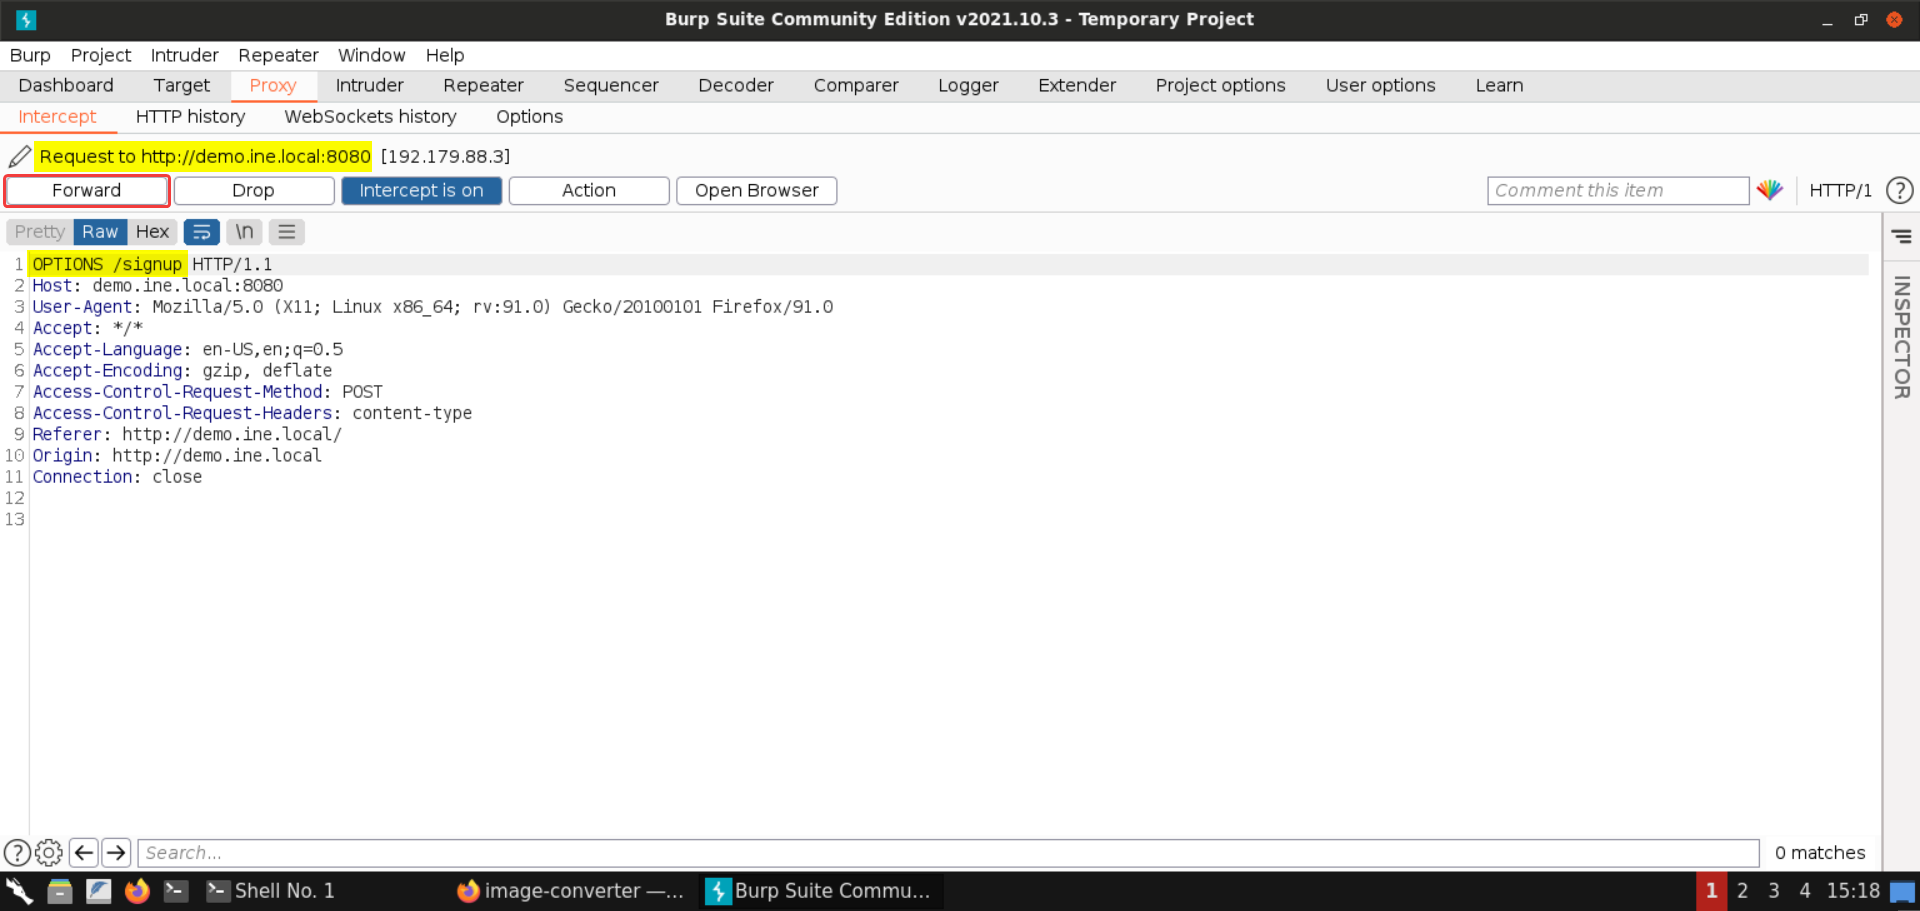Switch to Pretty view

click(x=40, y=232)
